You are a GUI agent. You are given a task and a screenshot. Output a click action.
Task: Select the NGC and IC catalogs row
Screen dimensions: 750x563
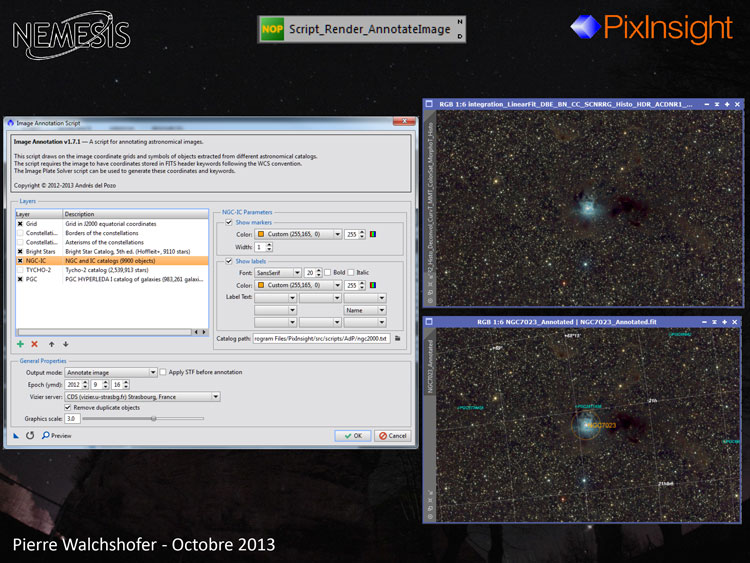click(x=112, y=261)
